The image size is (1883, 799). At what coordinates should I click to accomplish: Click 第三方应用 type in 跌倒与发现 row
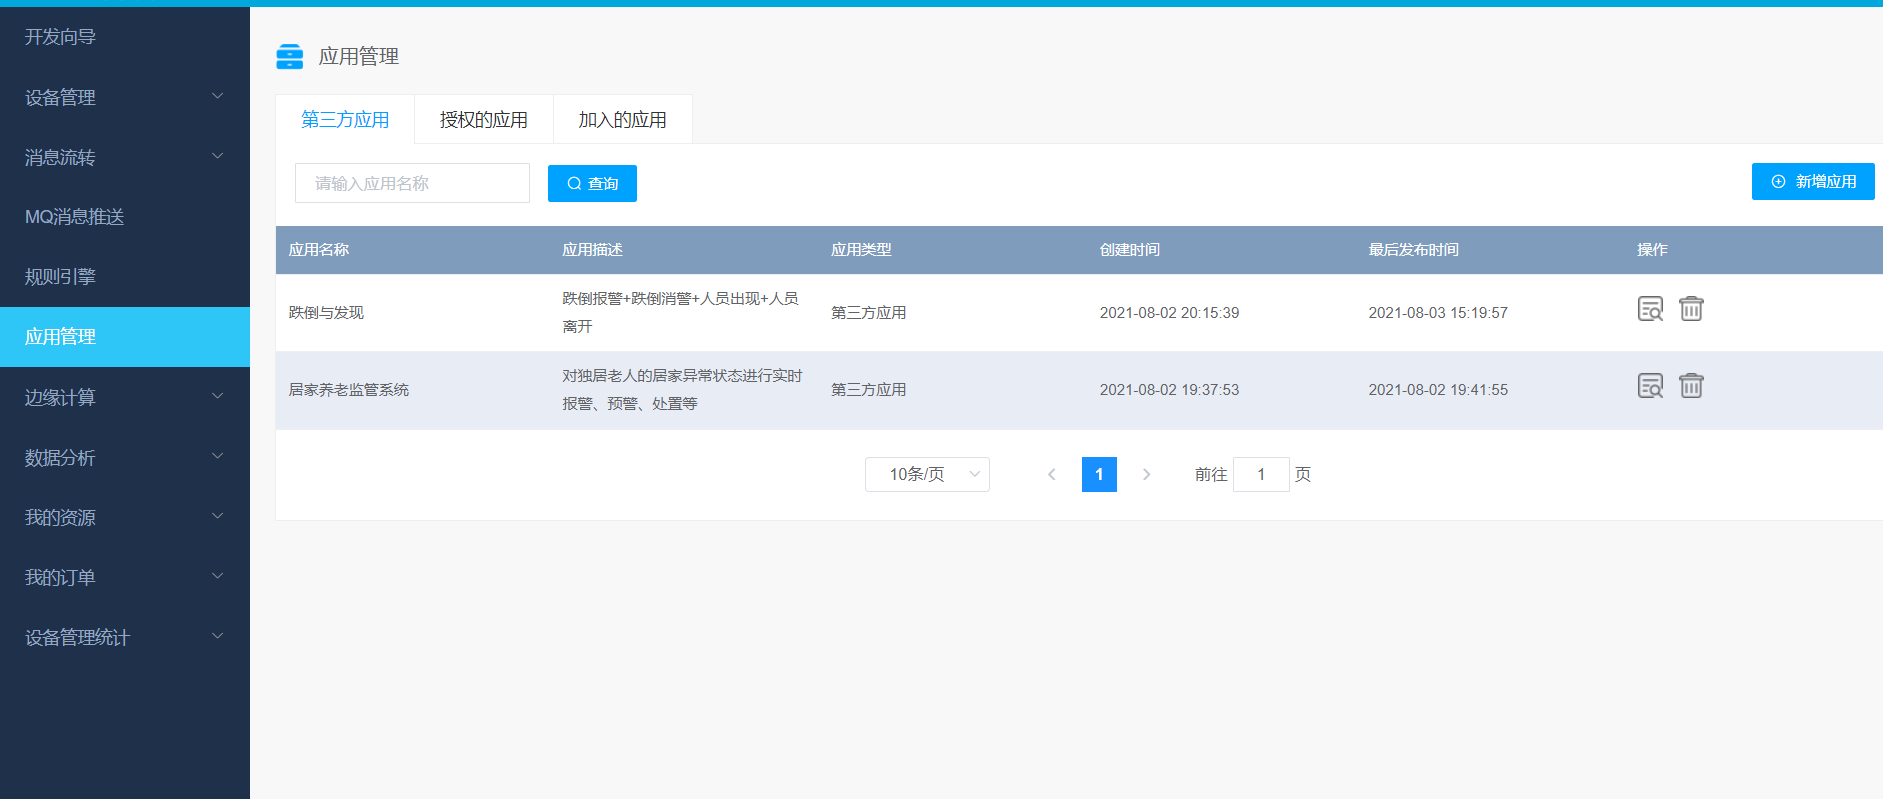click(868, 313)
